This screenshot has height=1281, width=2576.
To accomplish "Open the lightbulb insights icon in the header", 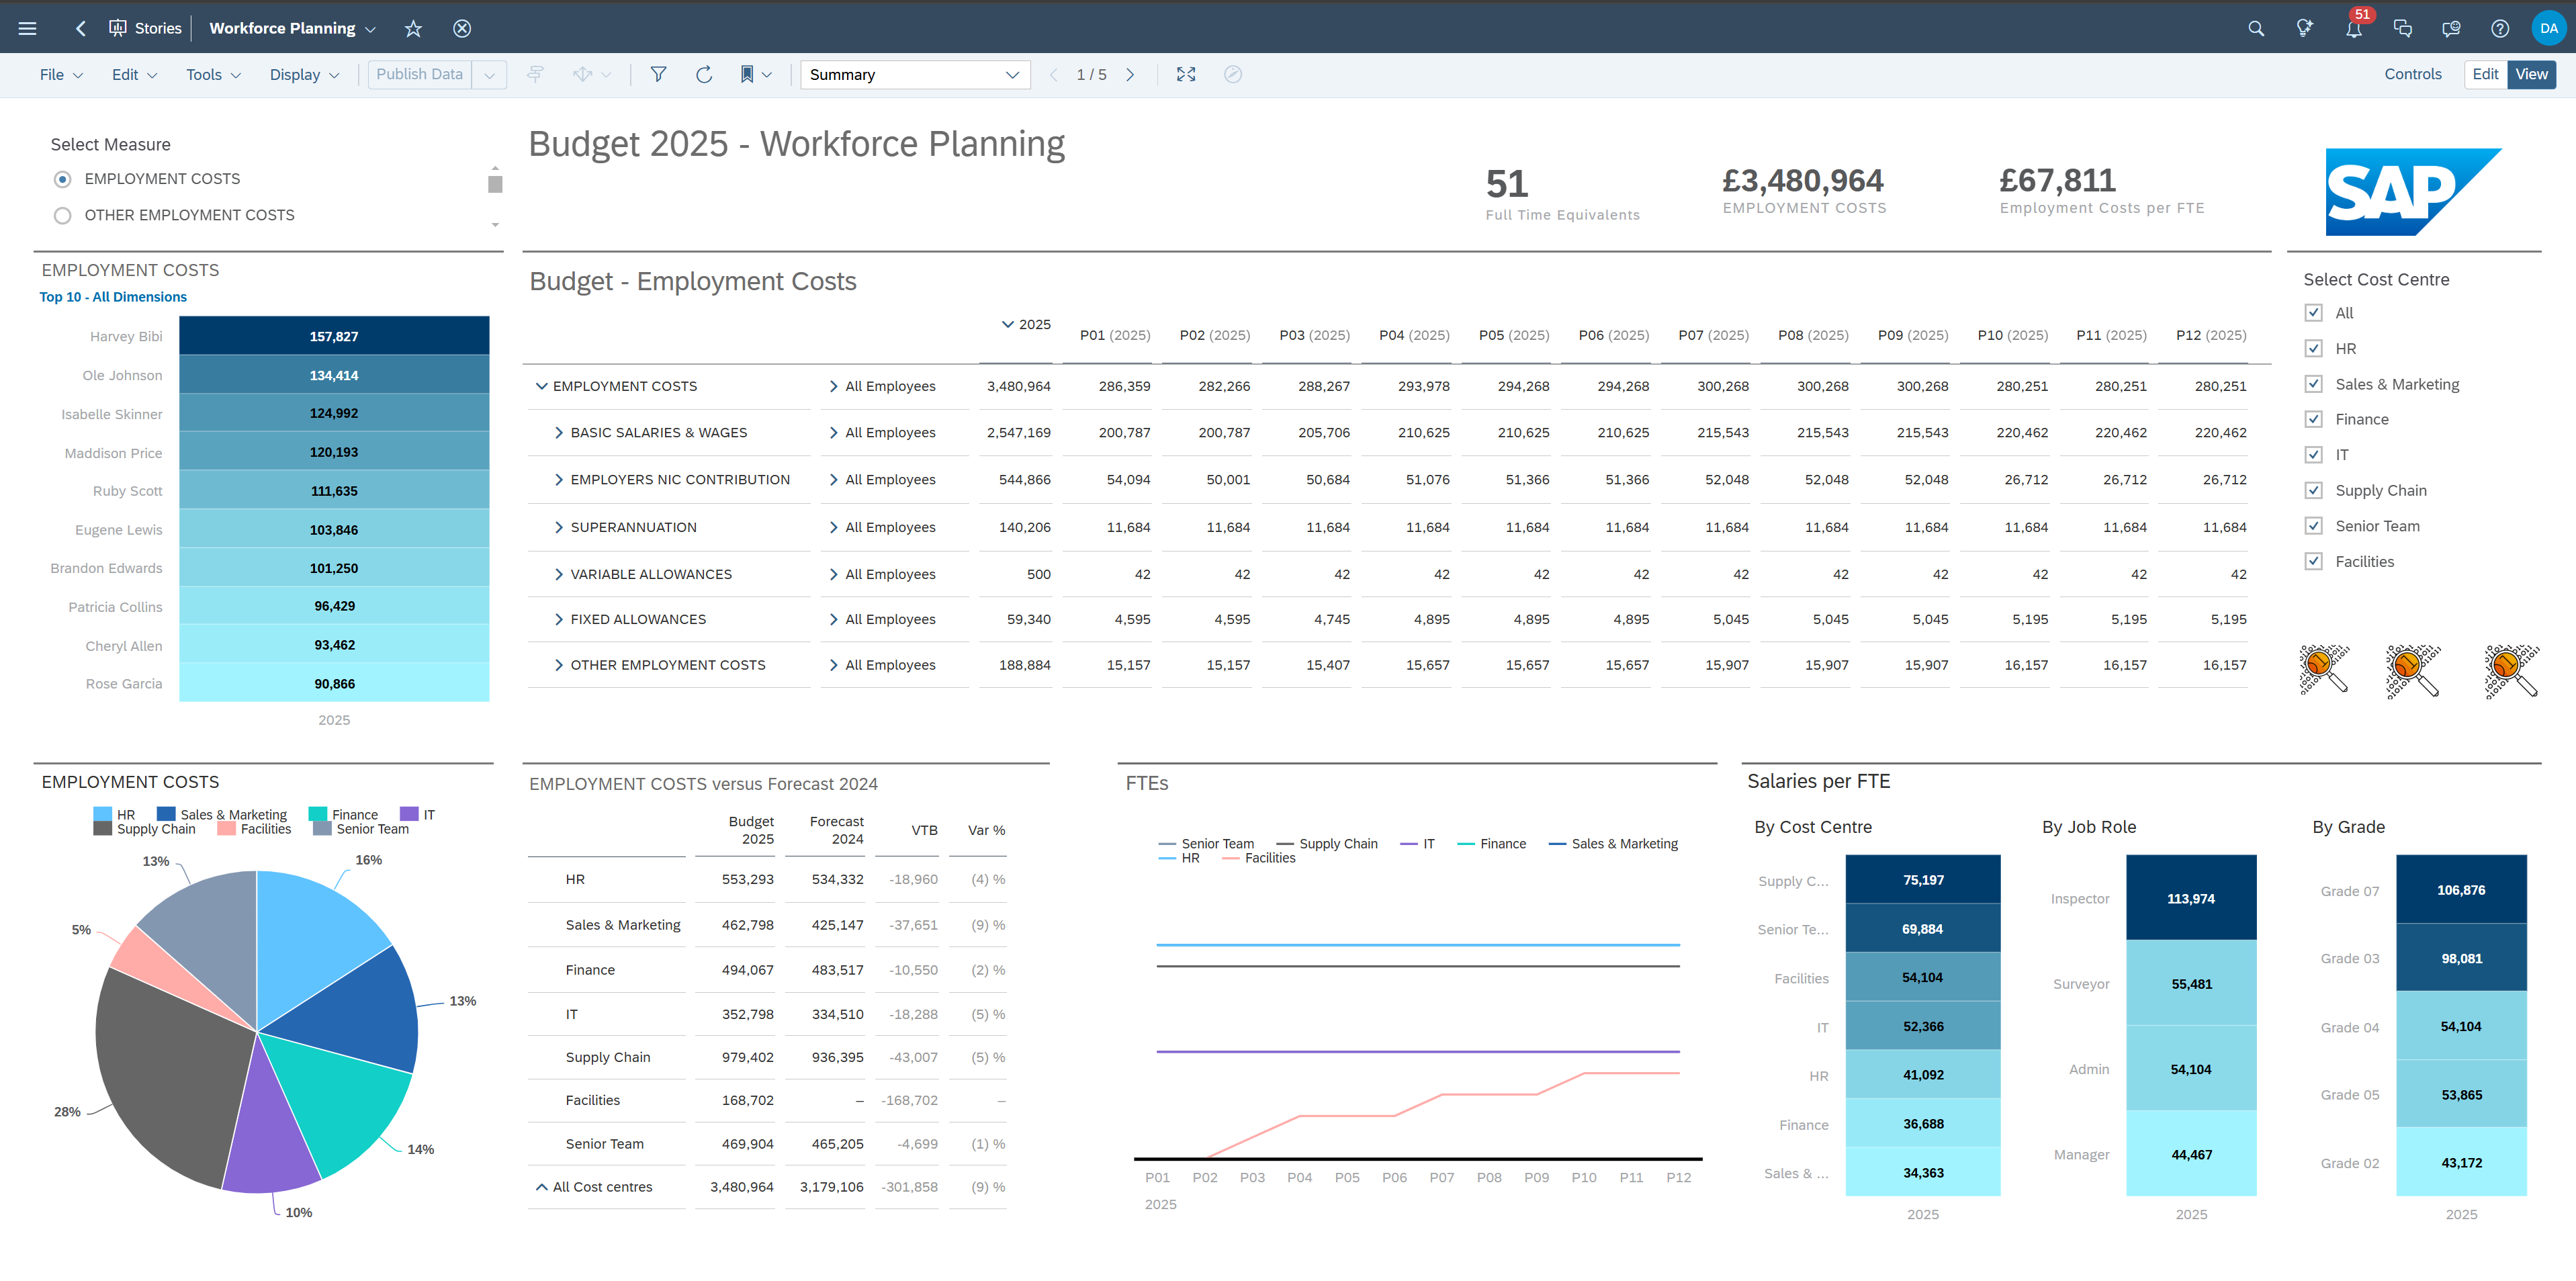I will point(2305,28).
